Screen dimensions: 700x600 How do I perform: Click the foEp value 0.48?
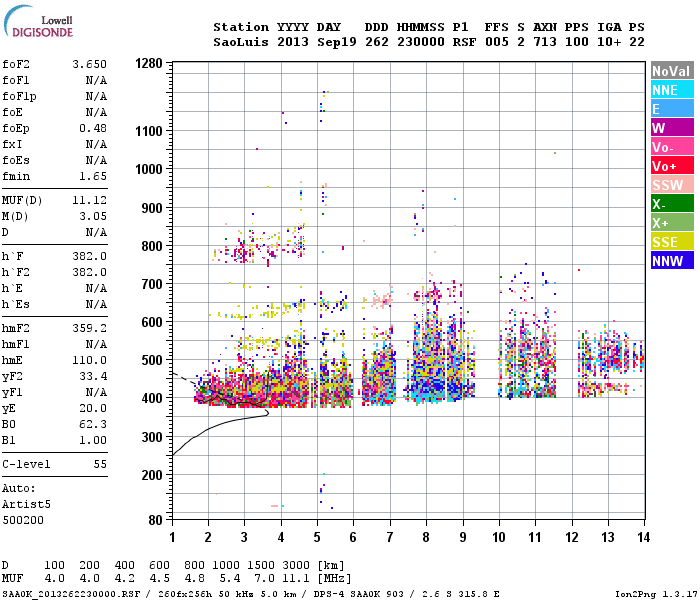coord(93,129)
